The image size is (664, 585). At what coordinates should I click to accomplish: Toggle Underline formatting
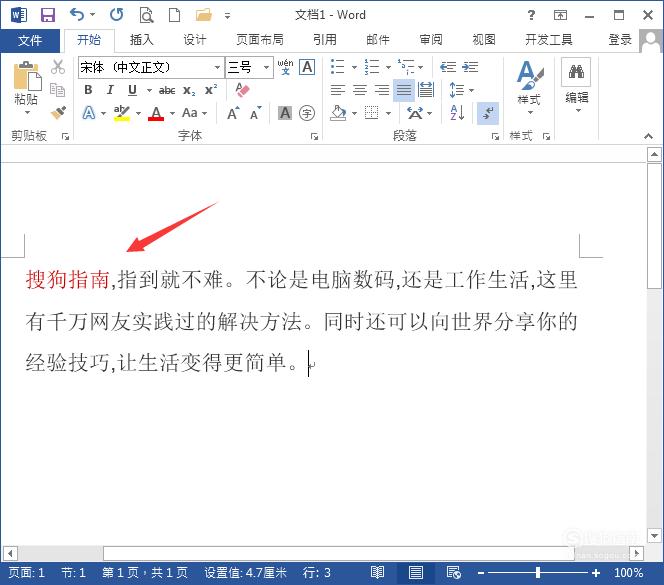(133, 90)
